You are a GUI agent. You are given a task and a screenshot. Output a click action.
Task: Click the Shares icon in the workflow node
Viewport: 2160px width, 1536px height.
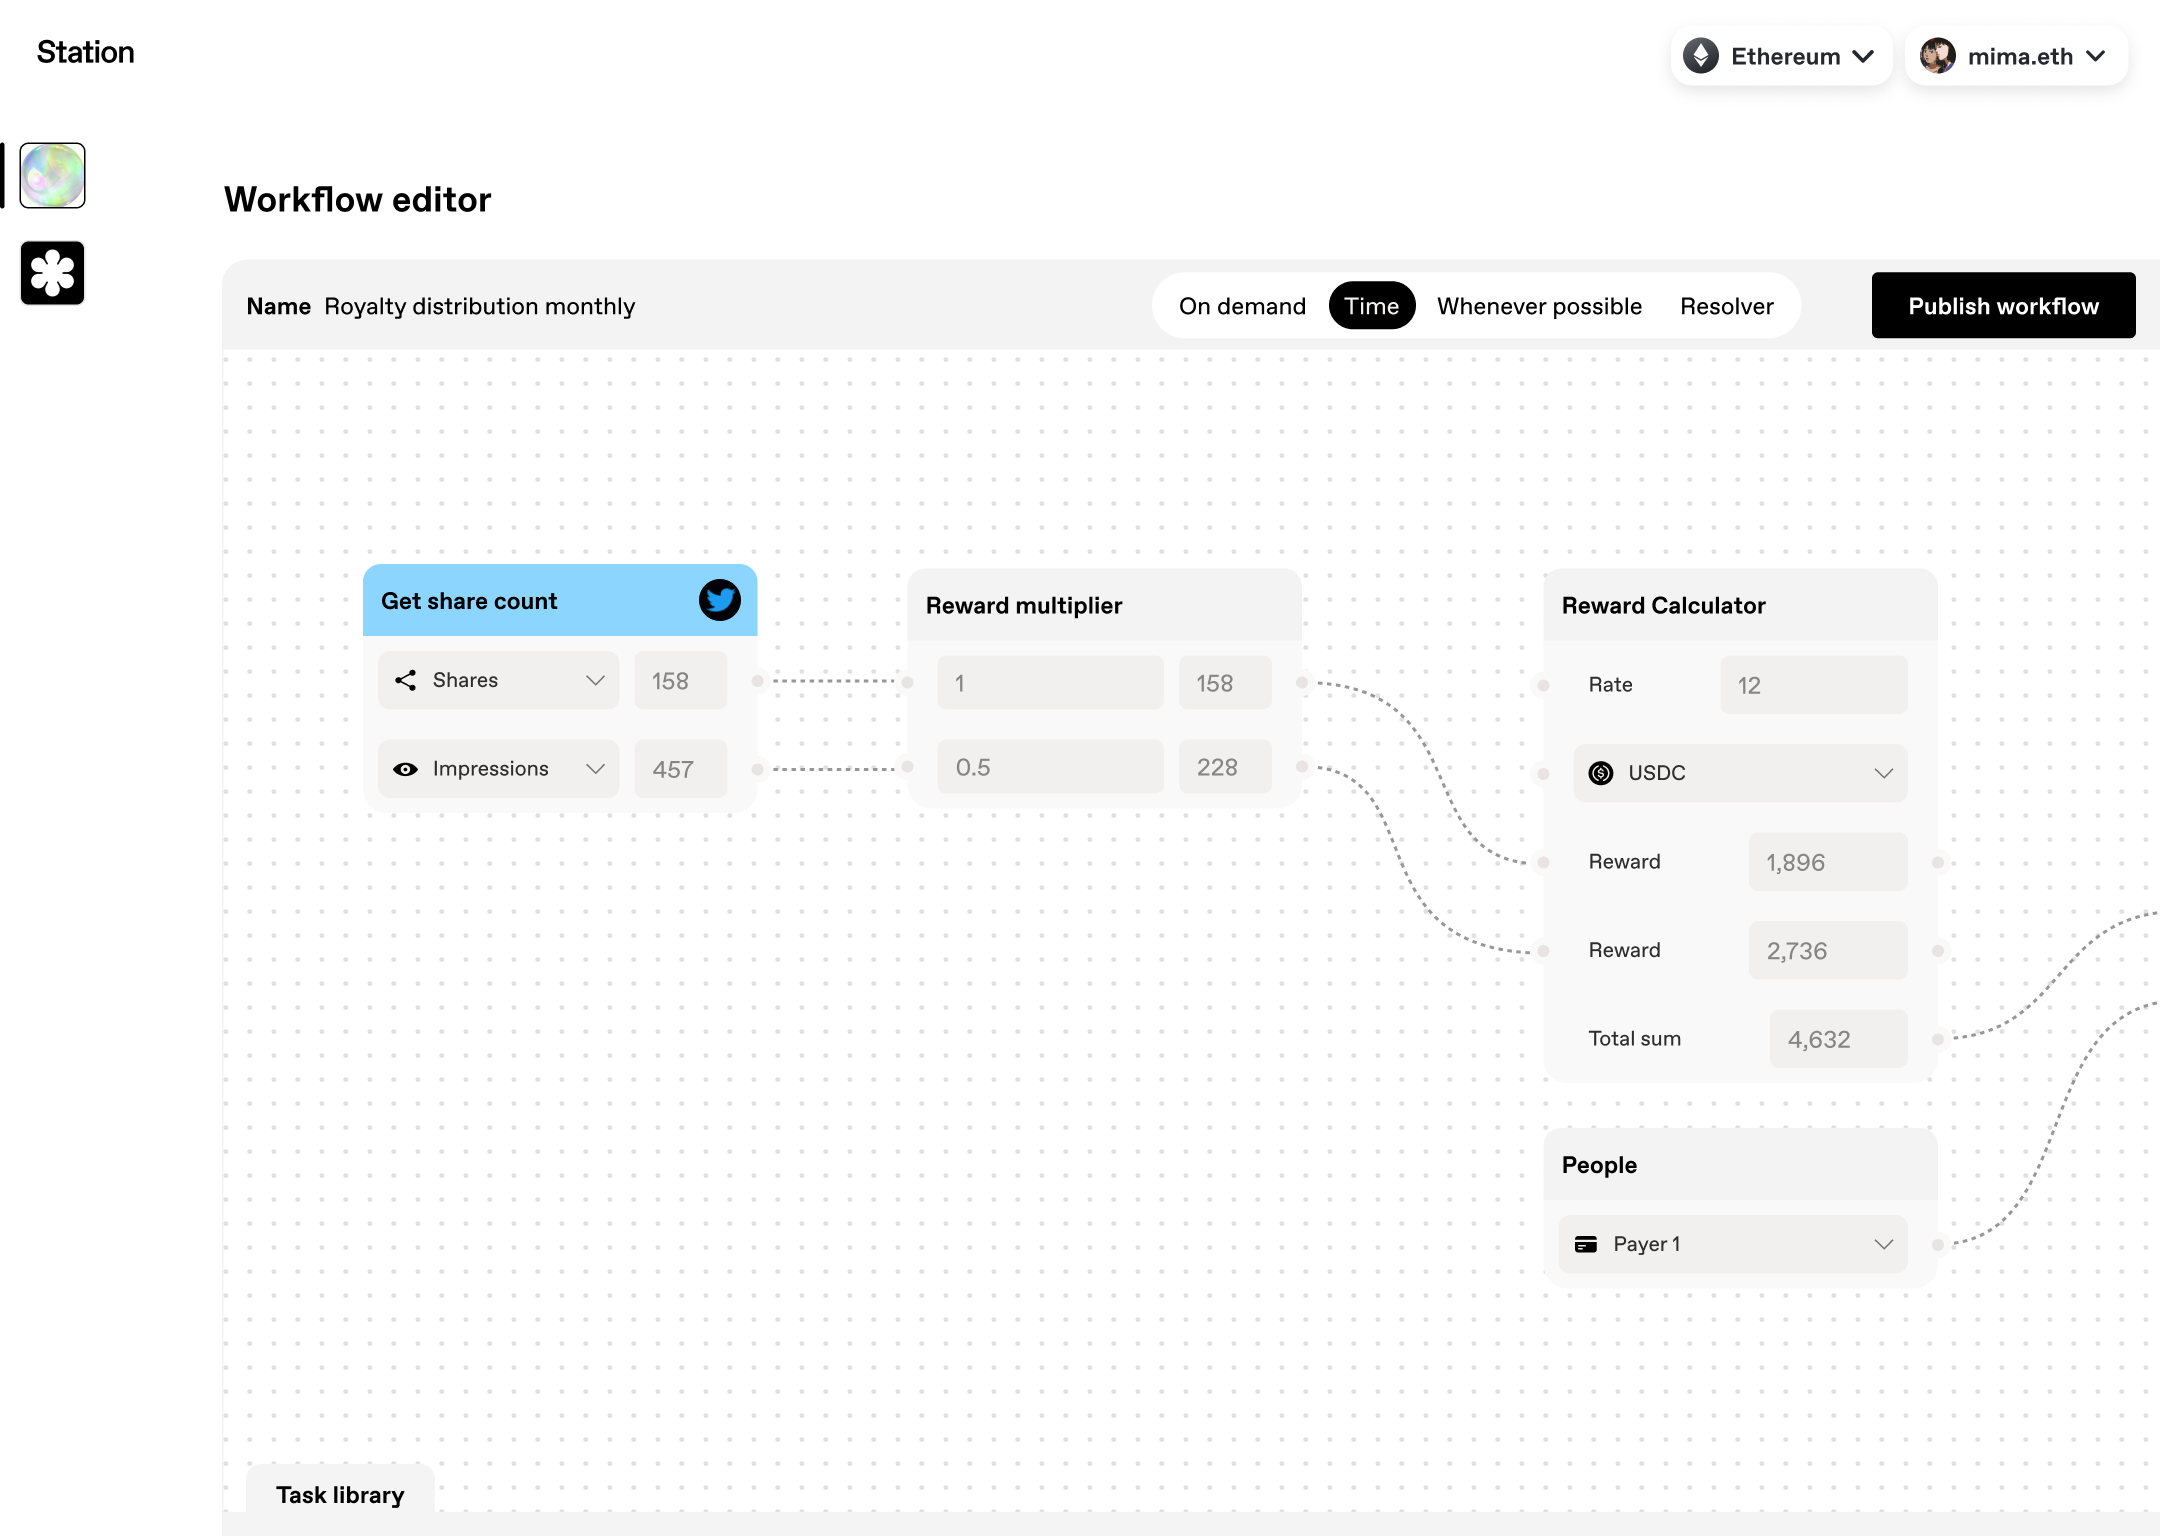(x=405, y=680)
